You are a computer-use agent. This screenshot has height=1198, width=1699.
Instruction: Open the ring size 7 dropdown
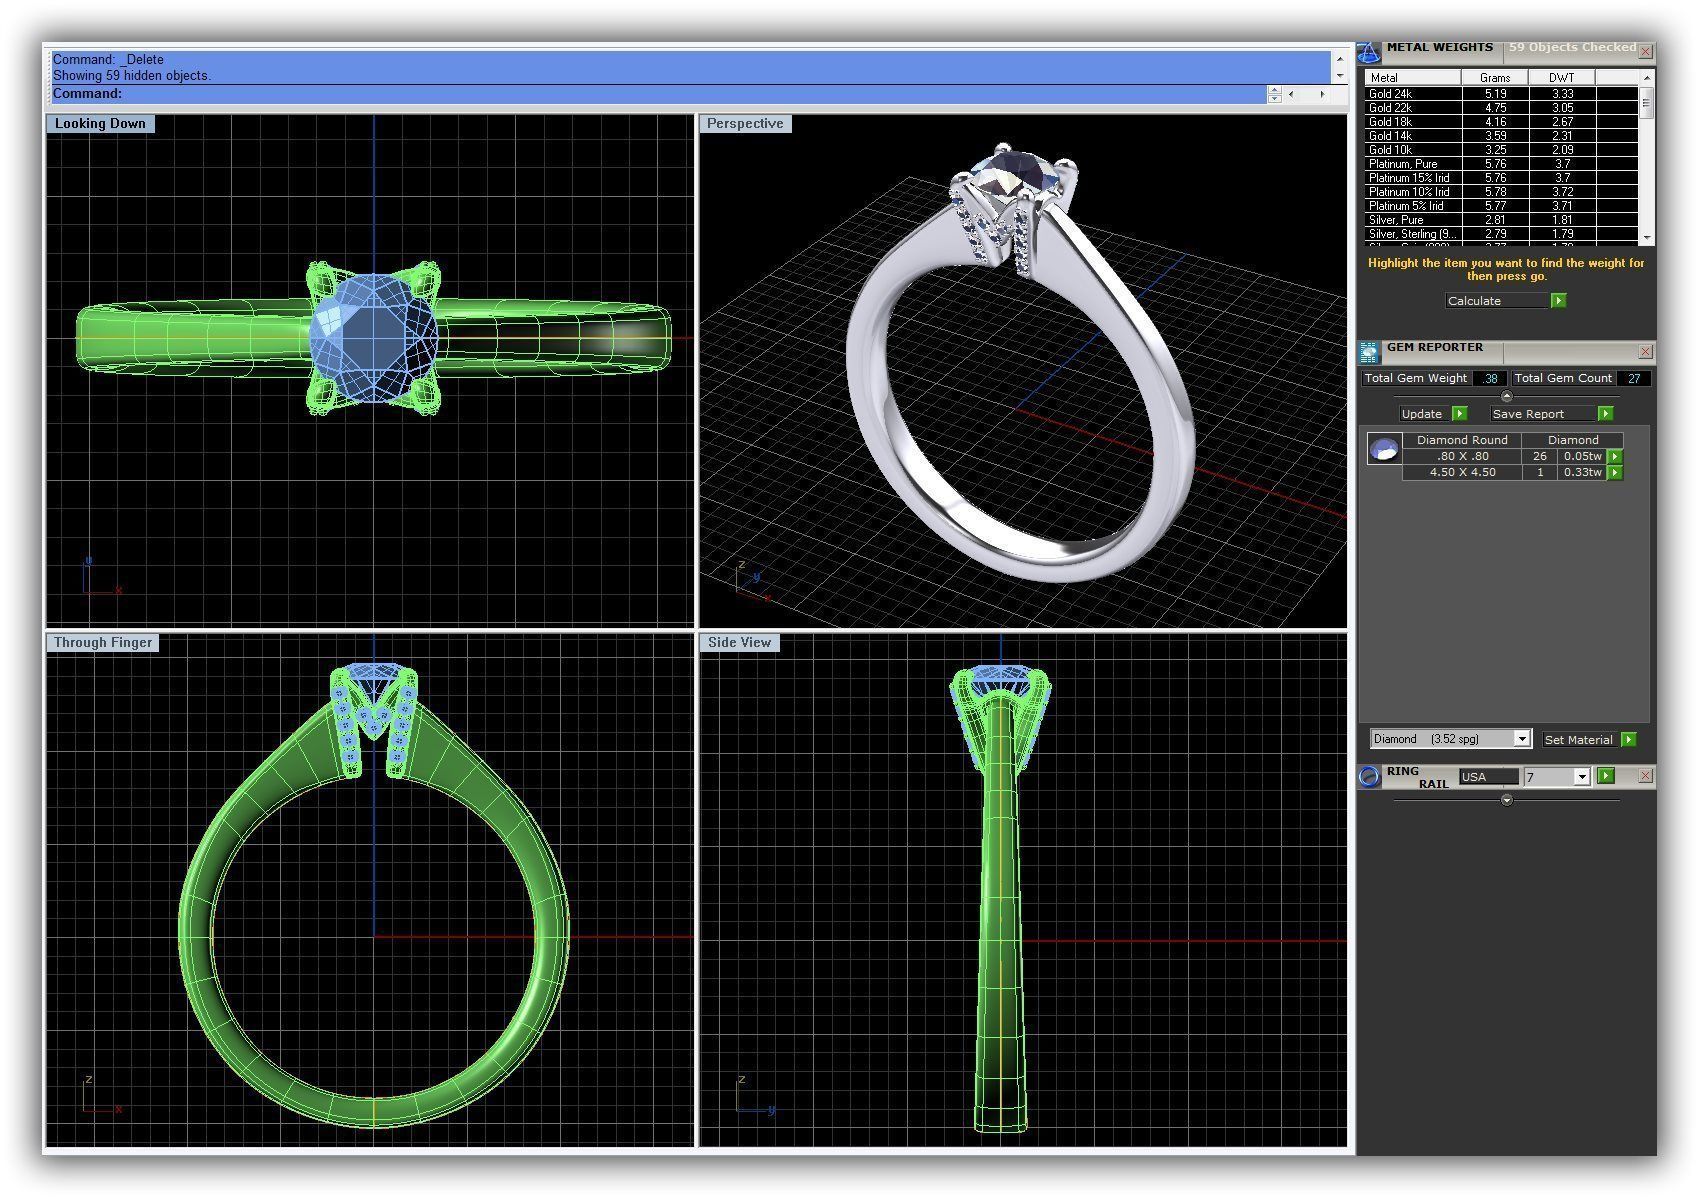(1581, 777)
